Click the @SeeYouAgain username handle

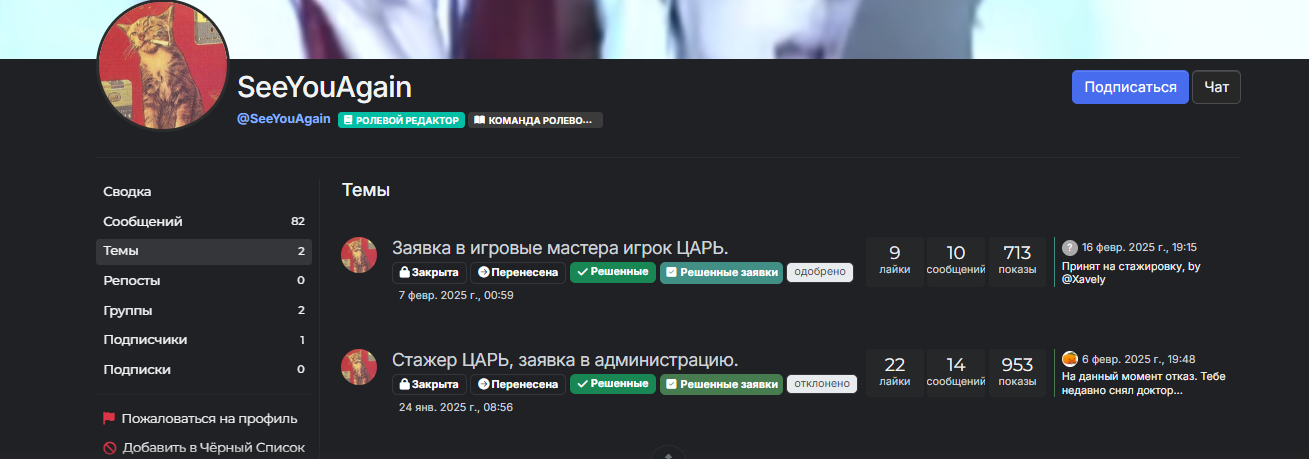283,119
